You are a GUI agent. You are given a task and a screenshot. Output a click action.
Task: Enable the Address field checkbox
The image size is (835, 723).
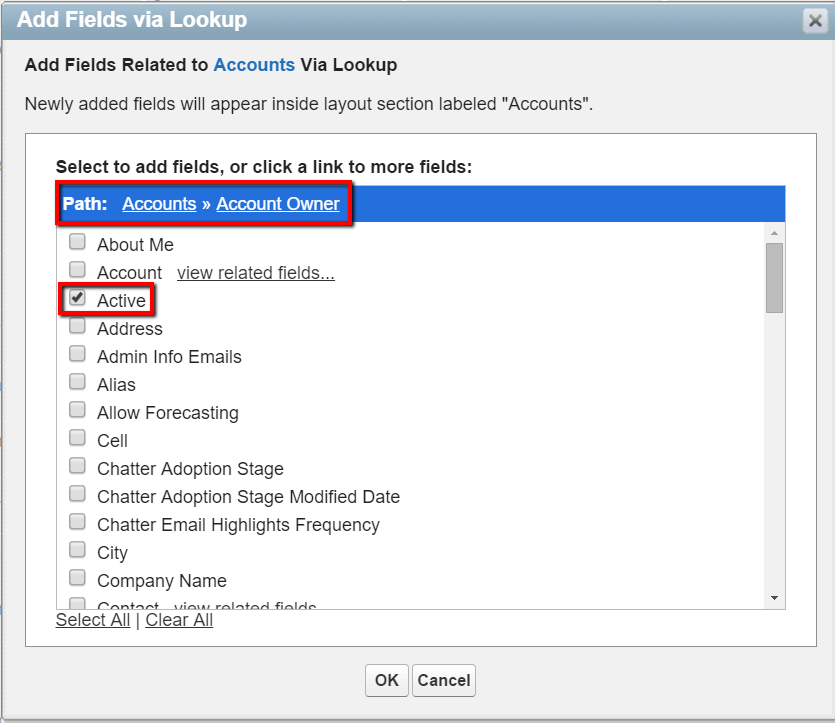point(77,326)
